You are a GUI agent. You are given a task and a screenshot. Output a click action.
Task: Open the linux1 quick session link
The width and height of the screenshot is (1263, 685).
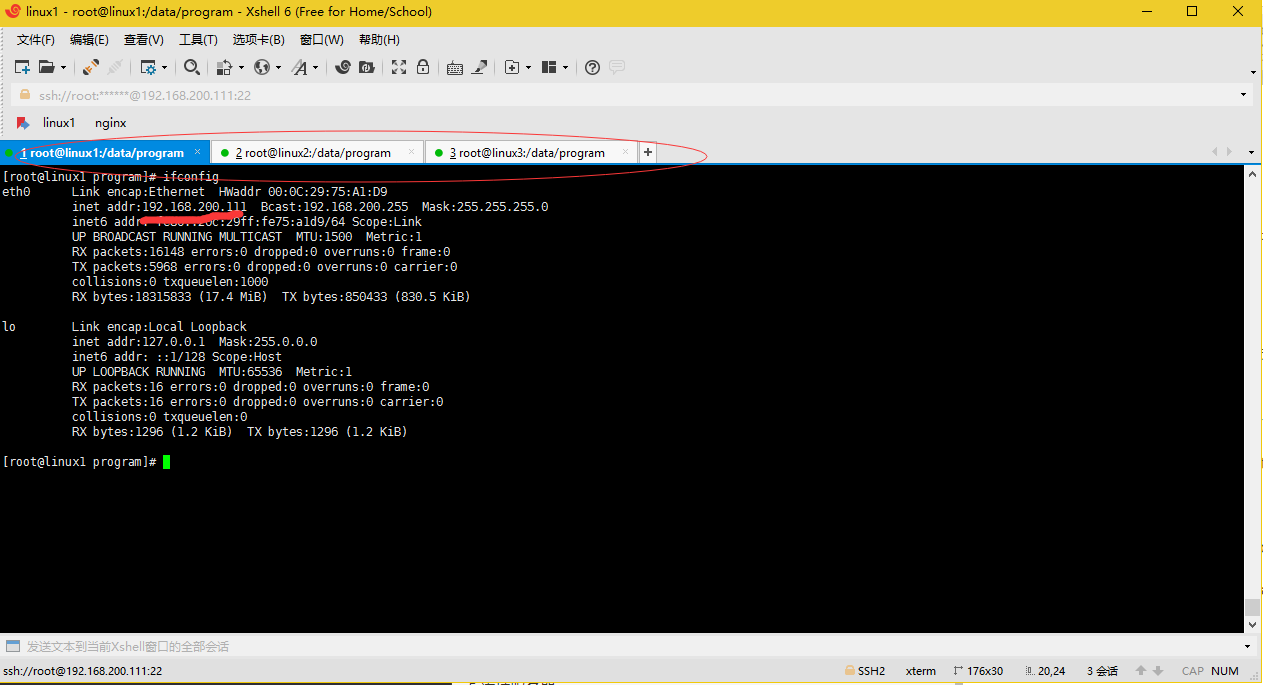pyautogui.click(x=59, y=123)
